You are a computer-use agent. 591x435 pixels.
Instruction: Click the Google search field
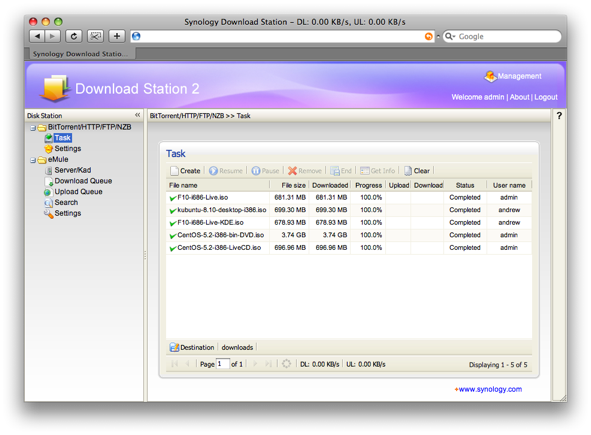click(502, 37)
